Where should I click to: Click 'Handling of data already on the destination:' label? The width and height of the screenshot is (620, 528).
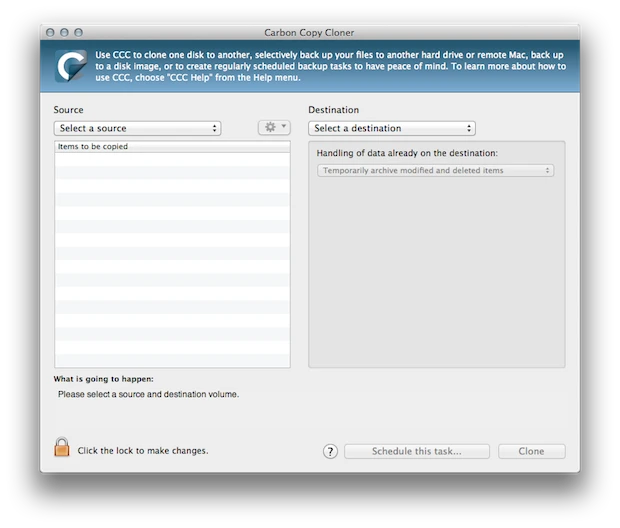pos(407,153)
